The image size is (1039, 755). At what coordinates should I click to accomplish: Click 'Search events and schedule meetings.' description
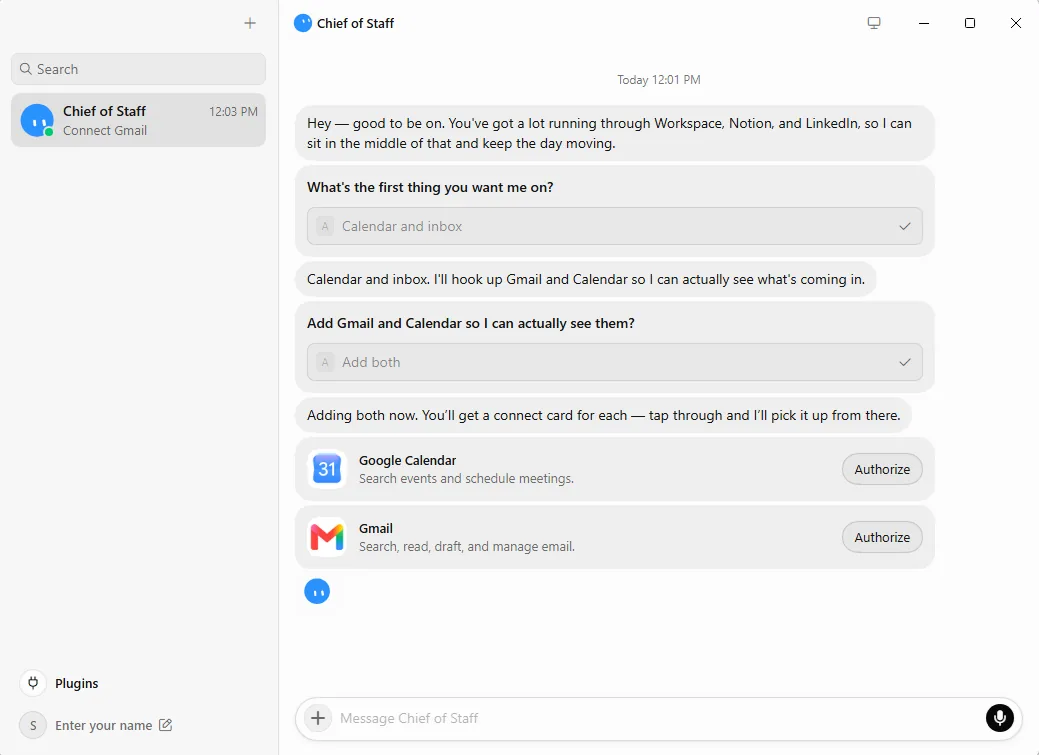coord(466,479)
